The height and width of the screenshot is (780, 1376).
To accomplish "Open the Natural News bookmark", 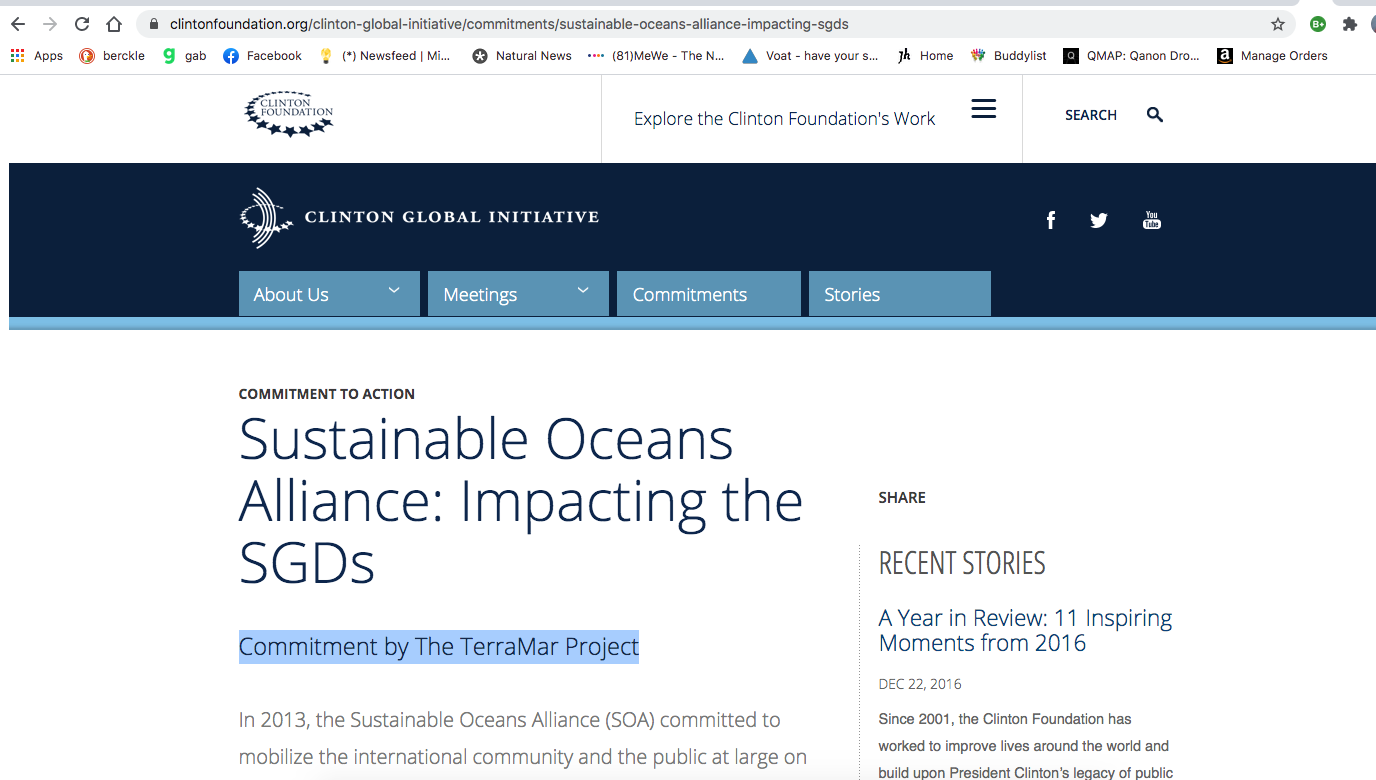I will (522, 56).
